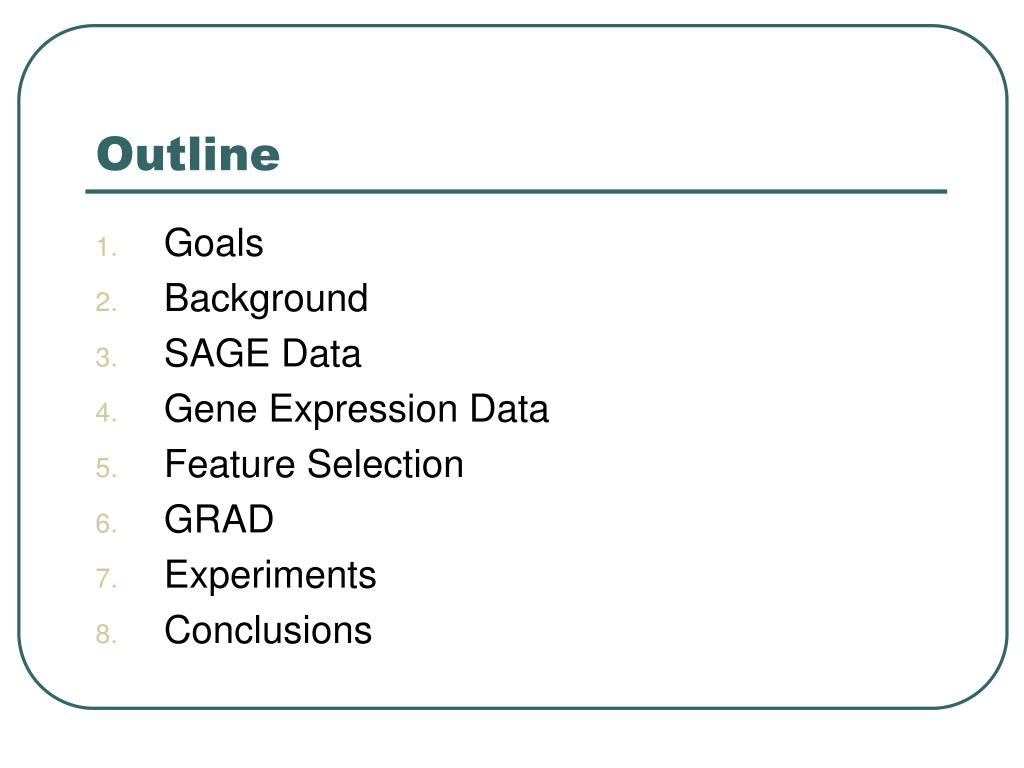Click the SAGE Data entry
The width and height of the screenshot is (1024, 768).
pos(263,353)
